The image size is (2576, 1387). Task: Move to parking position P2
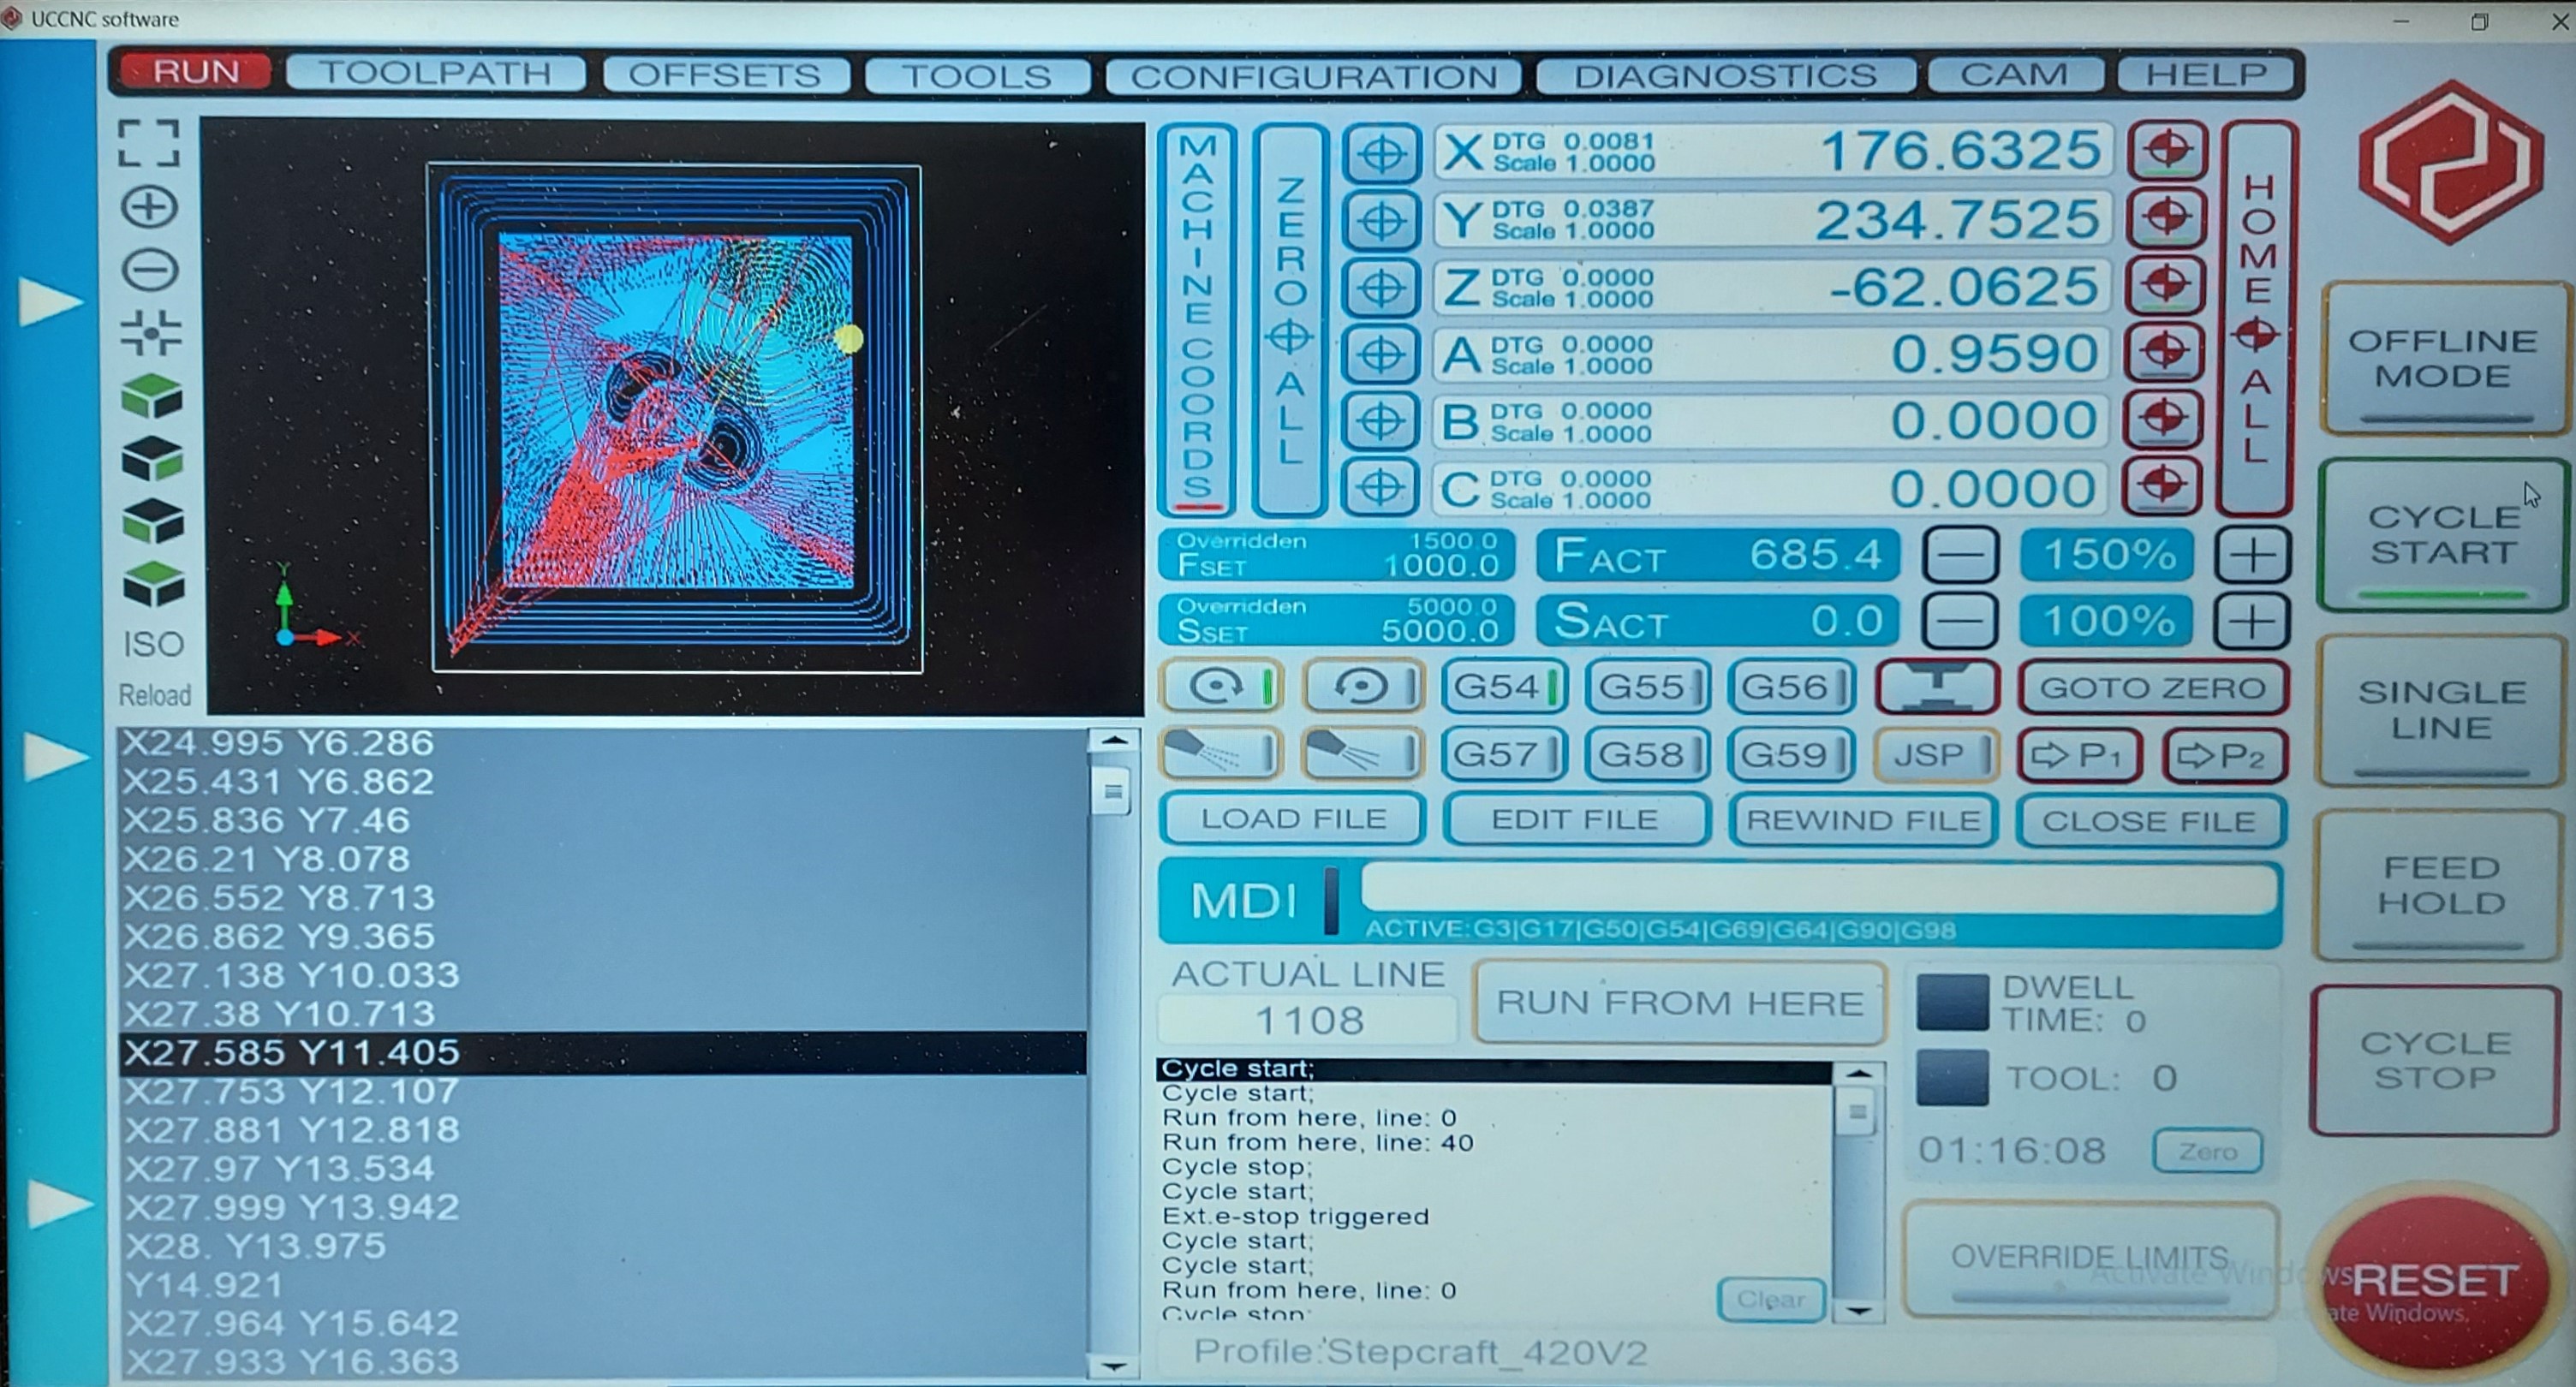click(x=2224, y=755)
